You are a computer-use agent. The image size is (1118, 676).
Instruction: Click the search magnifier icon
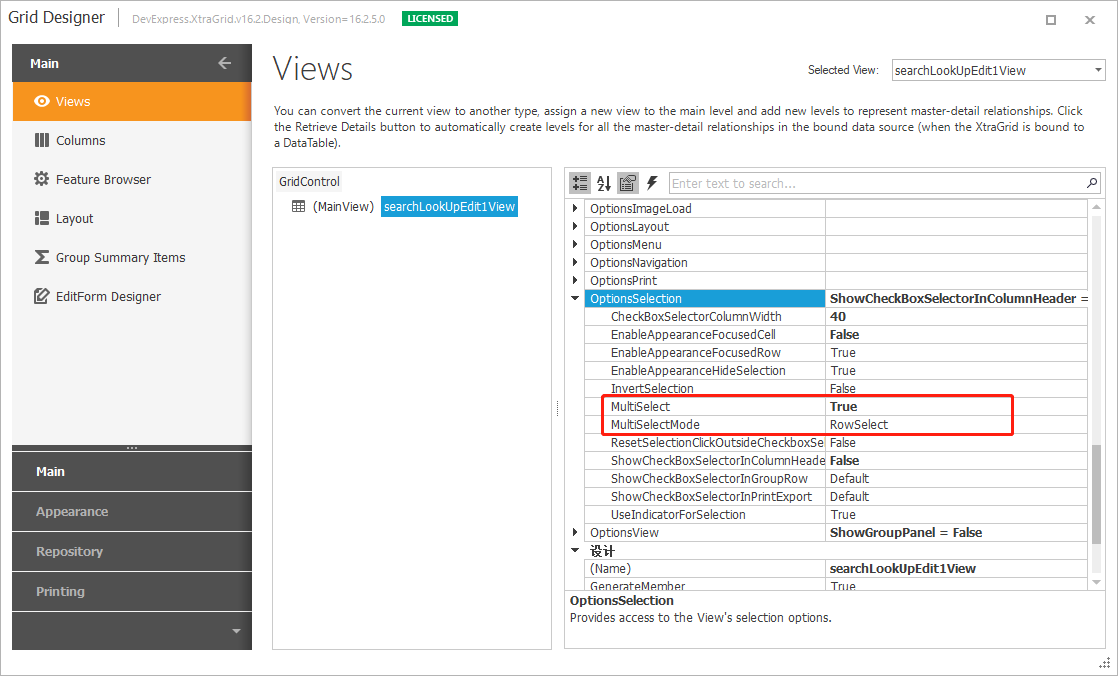pos(1092,183)
